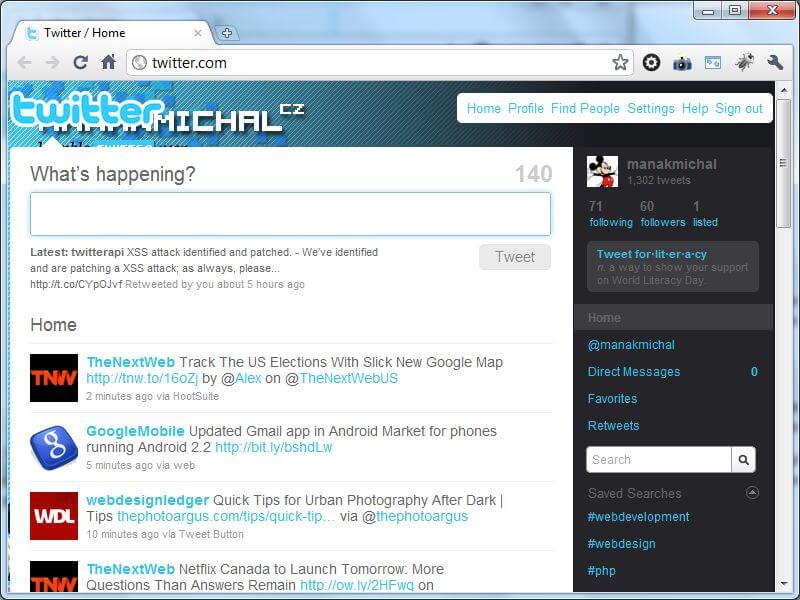Go to the browser home page icon
Viewport: 800px width, 600px height.
[x=108, y=62]
